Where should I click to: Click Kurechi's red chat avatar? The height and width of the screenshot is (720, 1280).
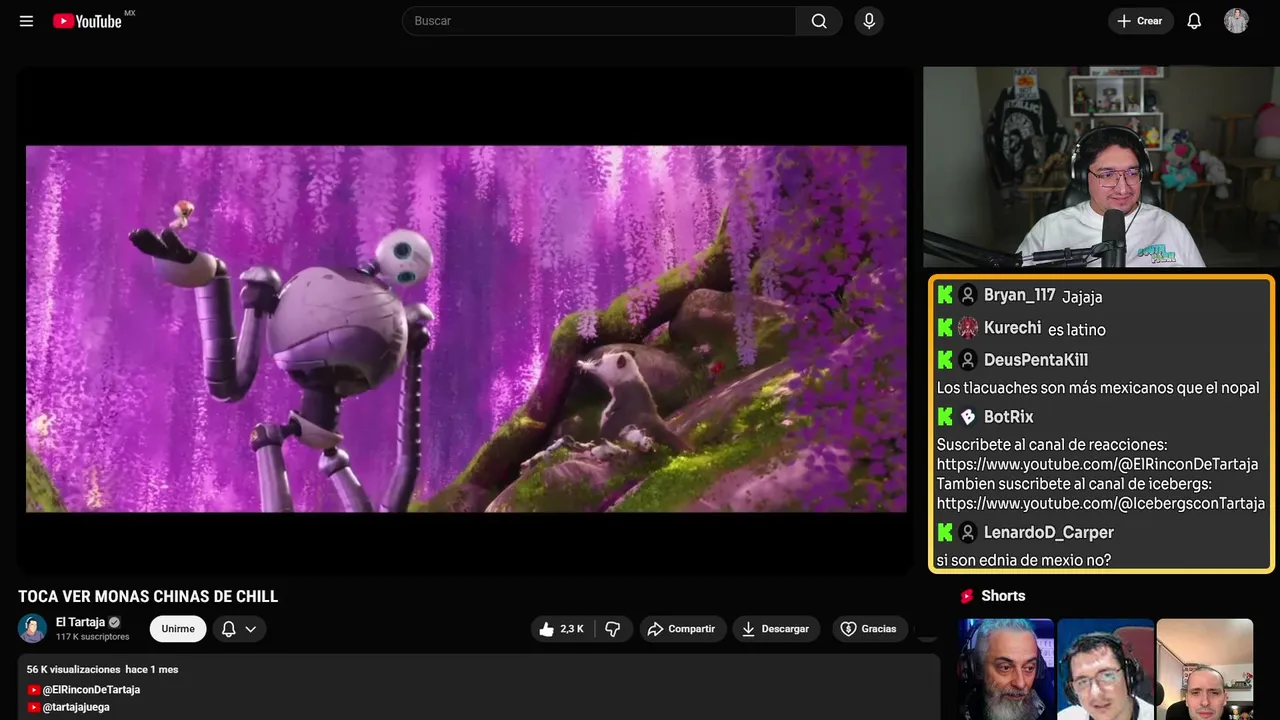tap(968, 328)
